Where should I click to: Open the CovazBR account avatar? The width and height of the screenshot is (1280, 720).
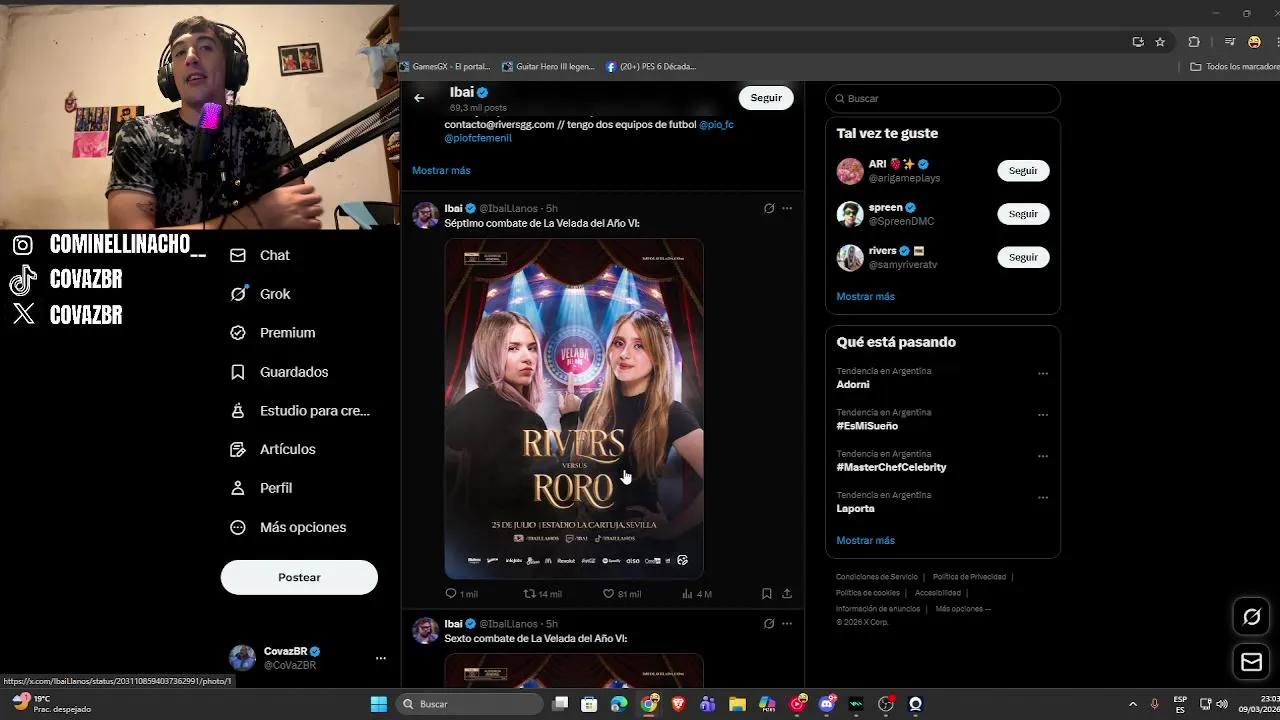point(242,657)
